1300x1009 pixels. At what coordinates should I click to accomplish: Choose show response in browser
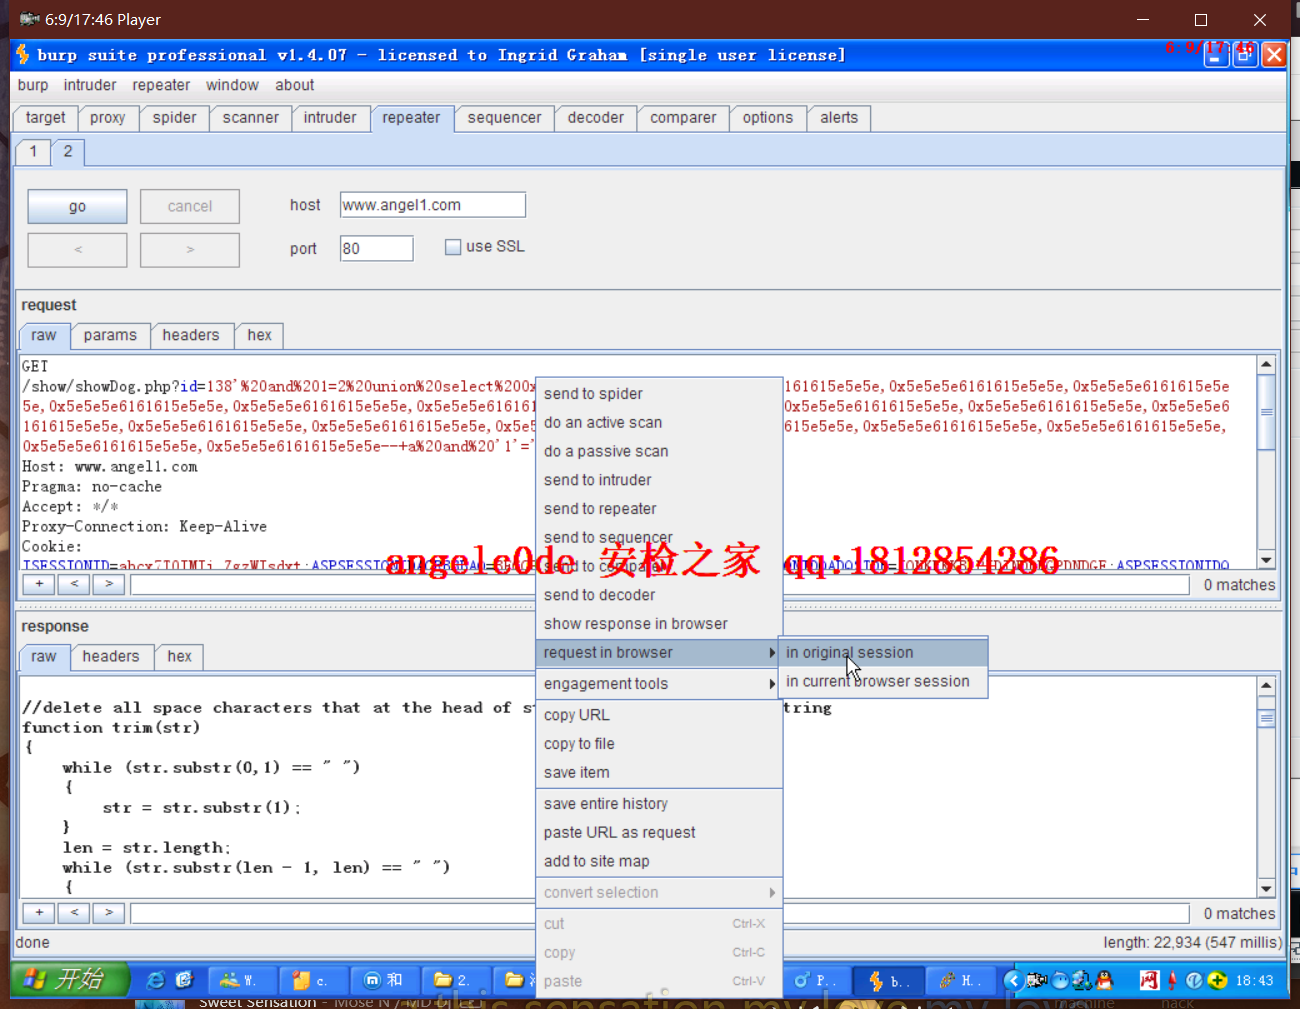click(x=659, y=624)
